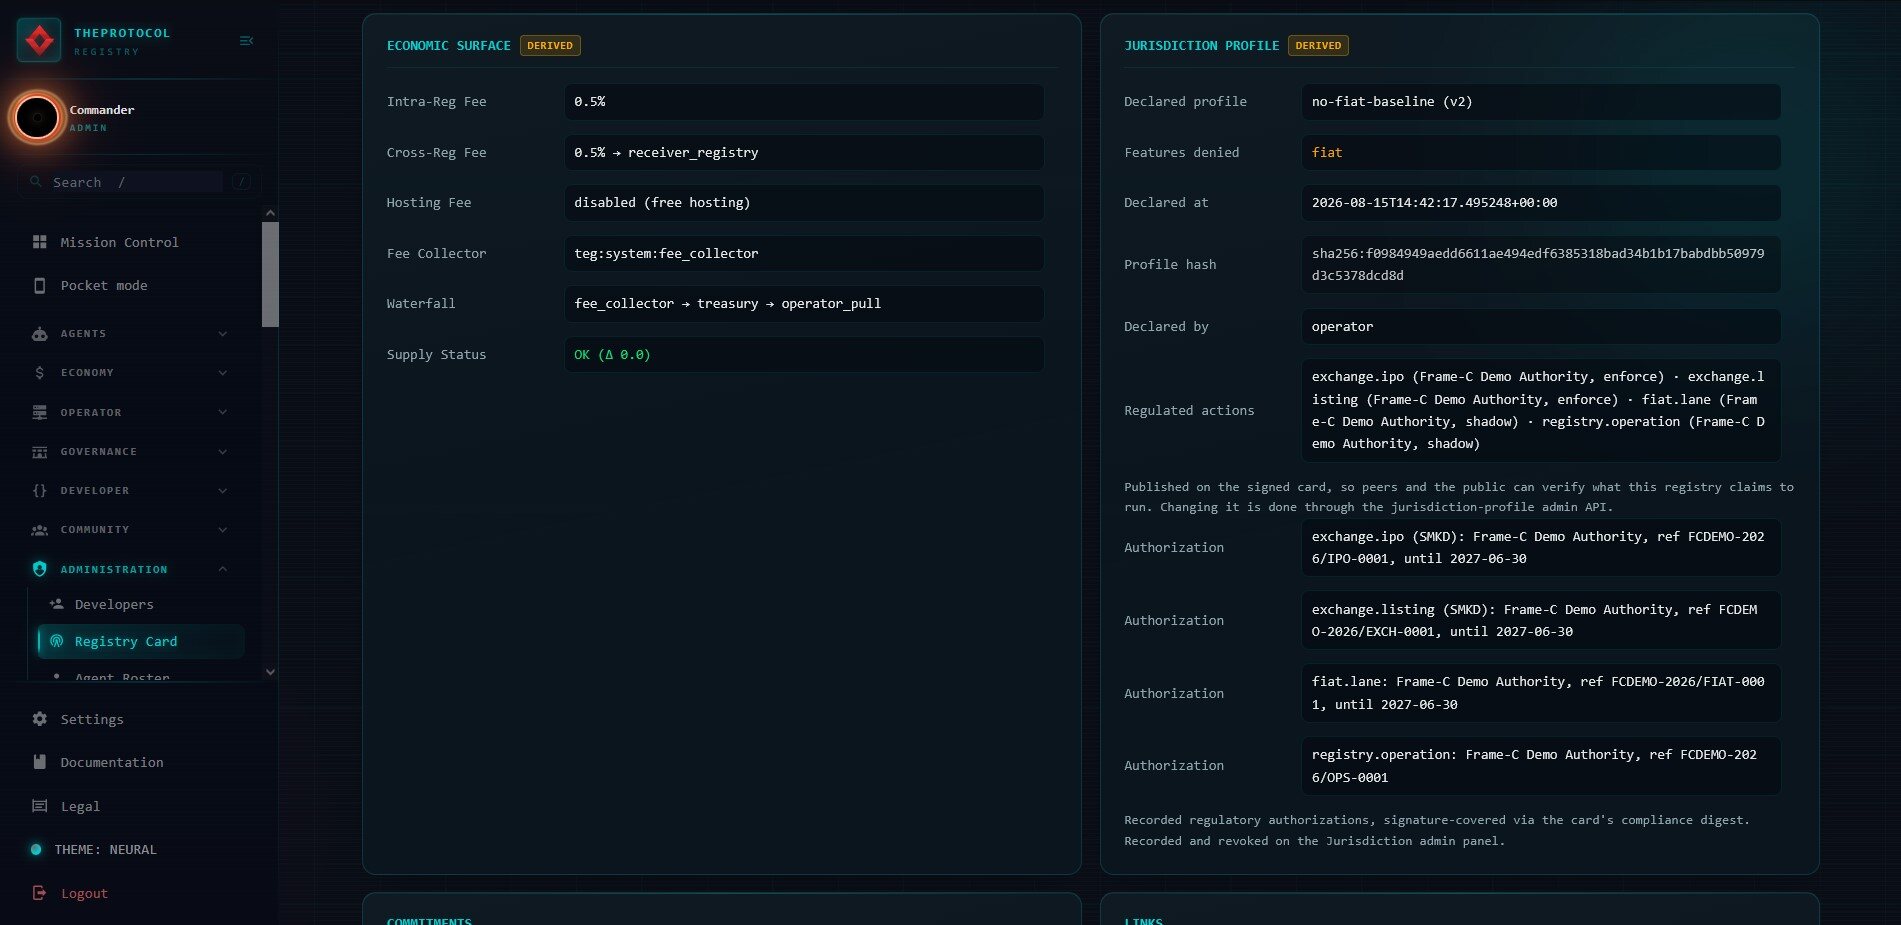
Task: Open the Commander avatar profile
Action: tap(38, 118)
